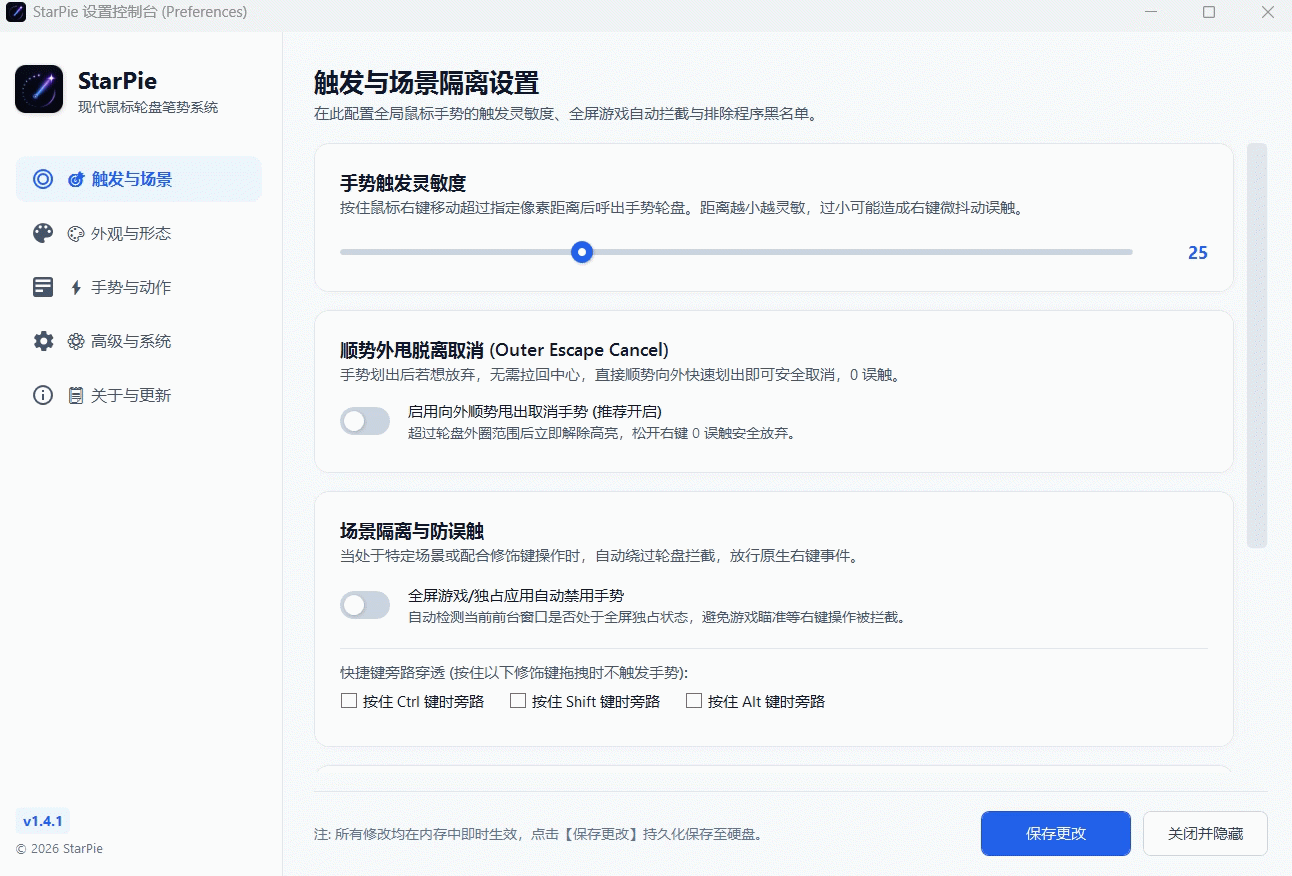Open the 触发与场景 tab
This screenshot has height=876, width=1292.
point(139,179)
